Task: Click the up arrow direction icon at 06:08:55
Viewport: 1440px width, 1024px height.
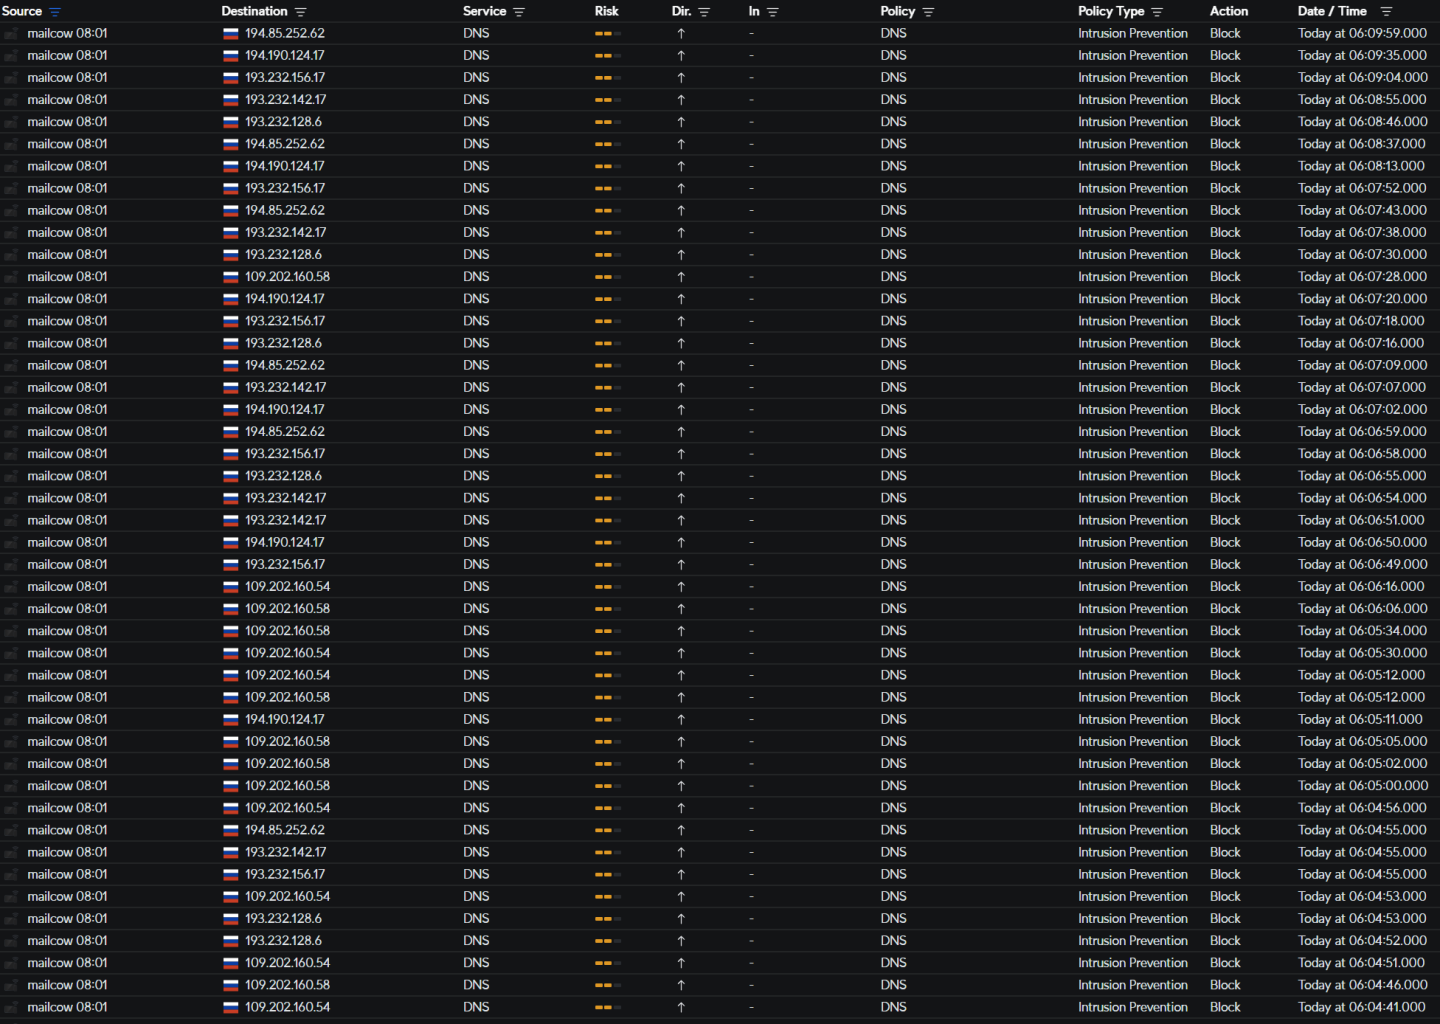Action: (x=681, y=100)
